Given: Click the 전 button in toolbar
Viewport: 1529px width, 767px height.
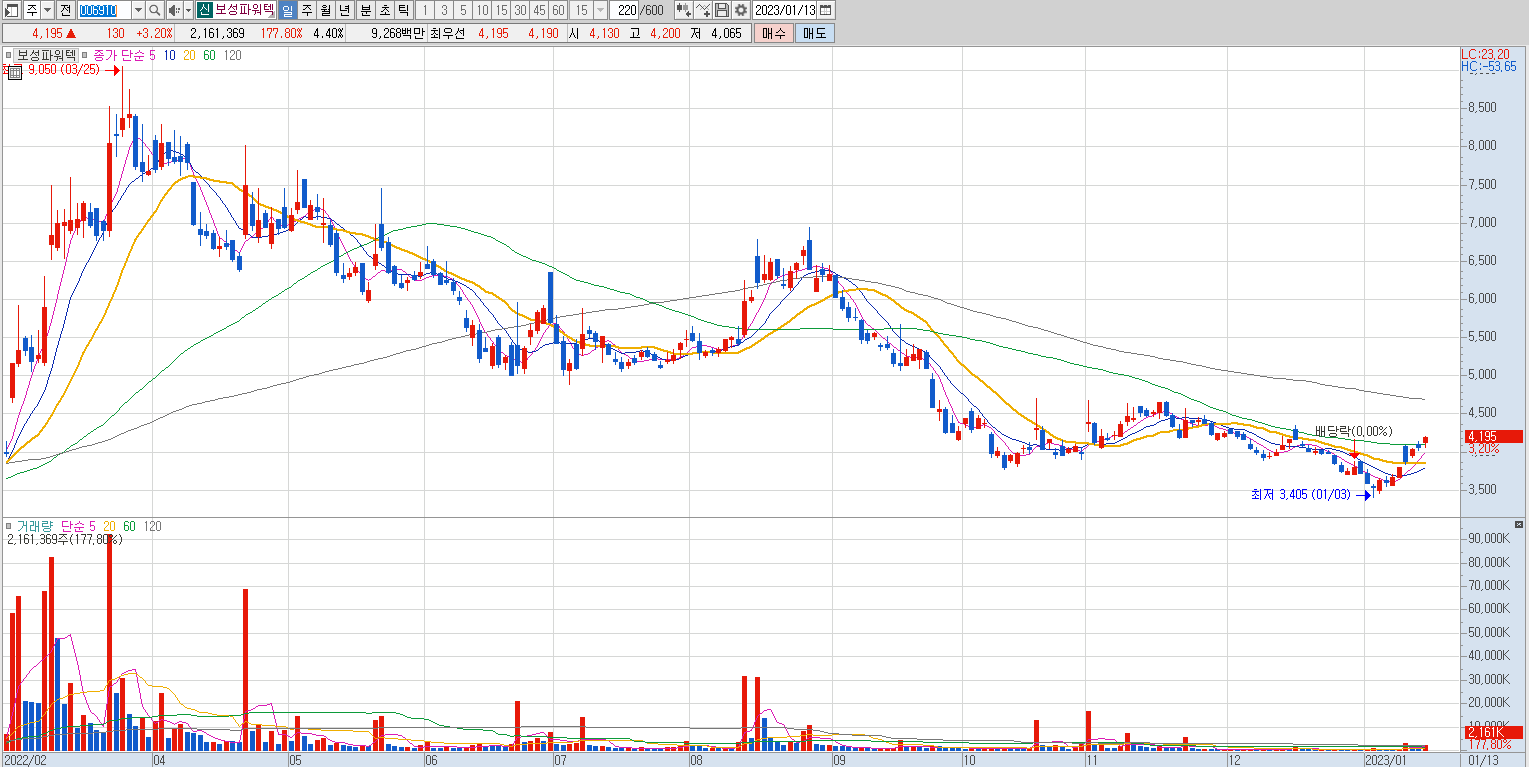Looking at the screenshot, I should 65,10.
